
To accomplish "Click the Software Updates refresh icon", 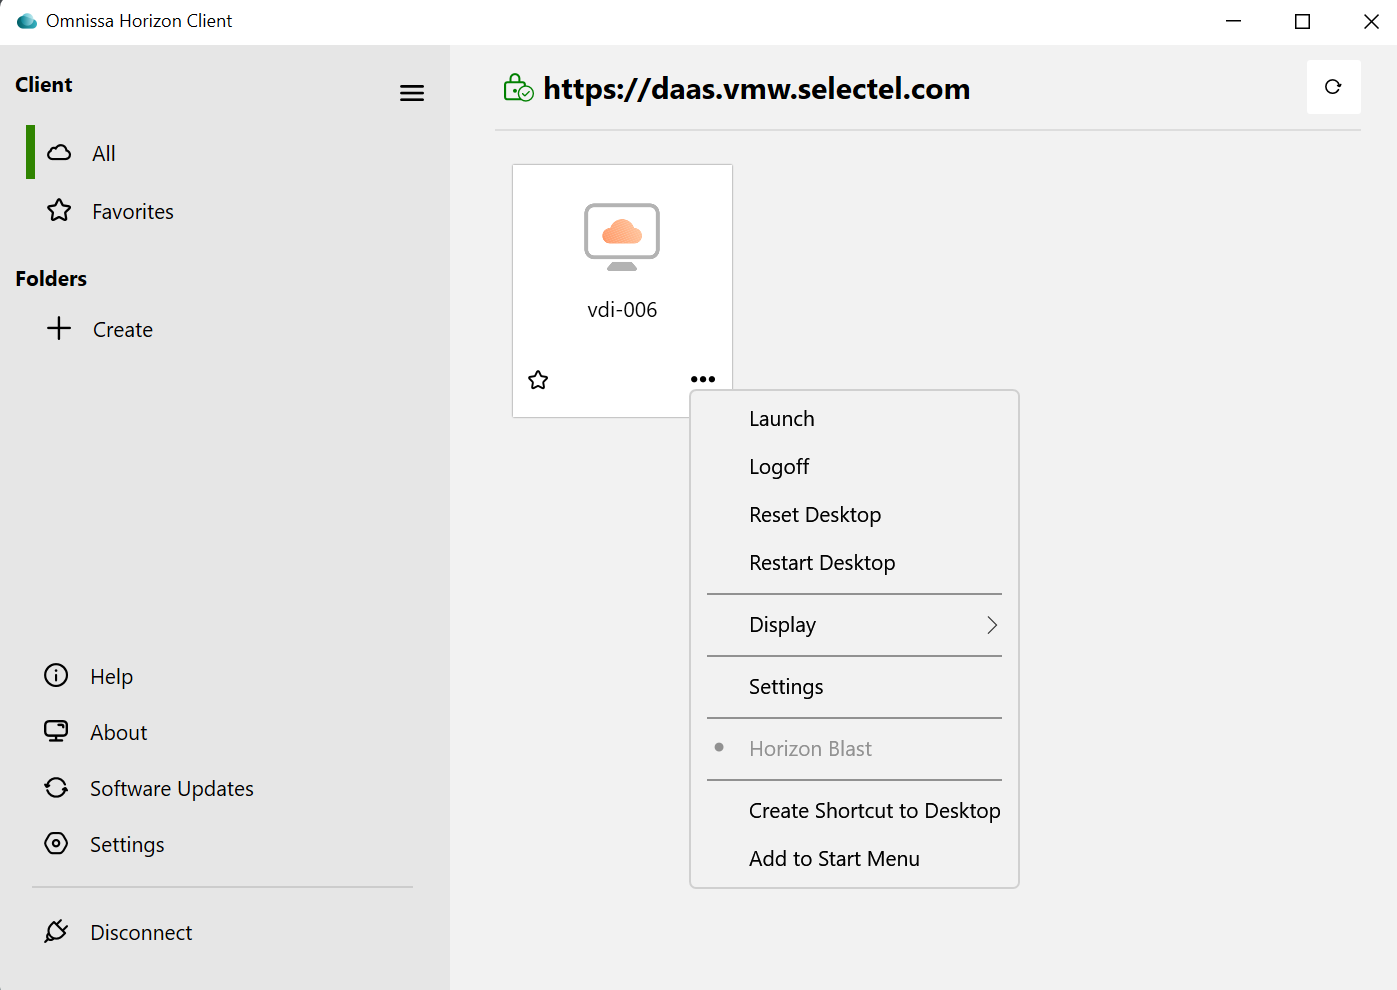I will click(56, 787).
